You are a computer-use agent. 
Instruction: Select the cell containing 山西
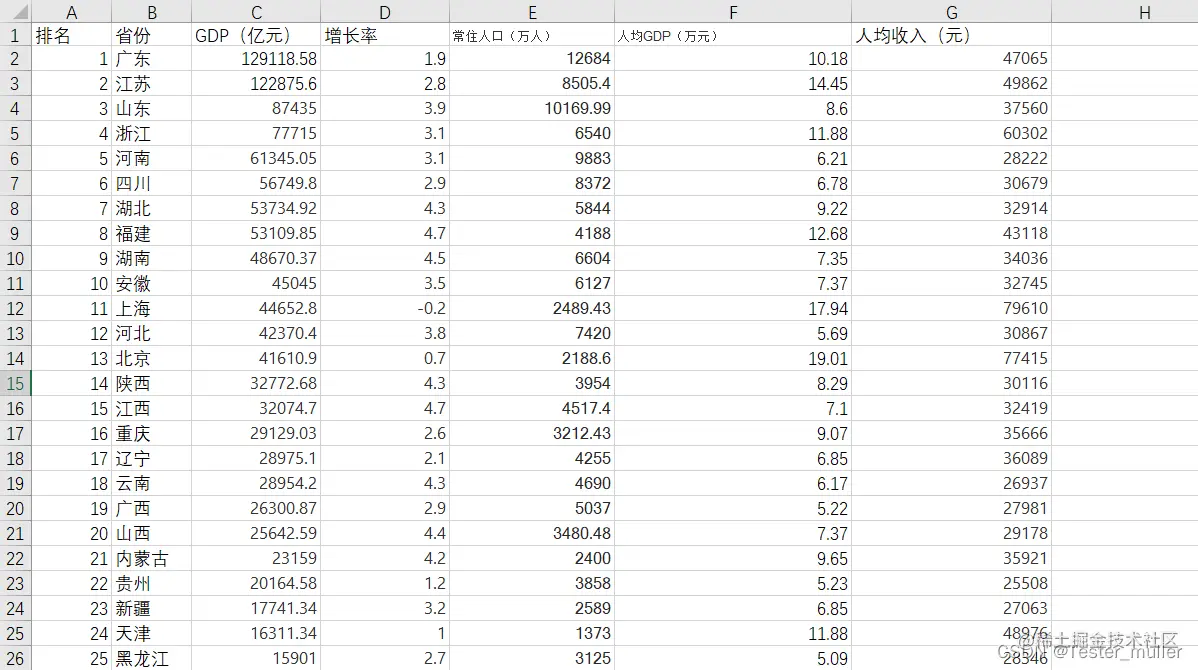tap(151, 533)
